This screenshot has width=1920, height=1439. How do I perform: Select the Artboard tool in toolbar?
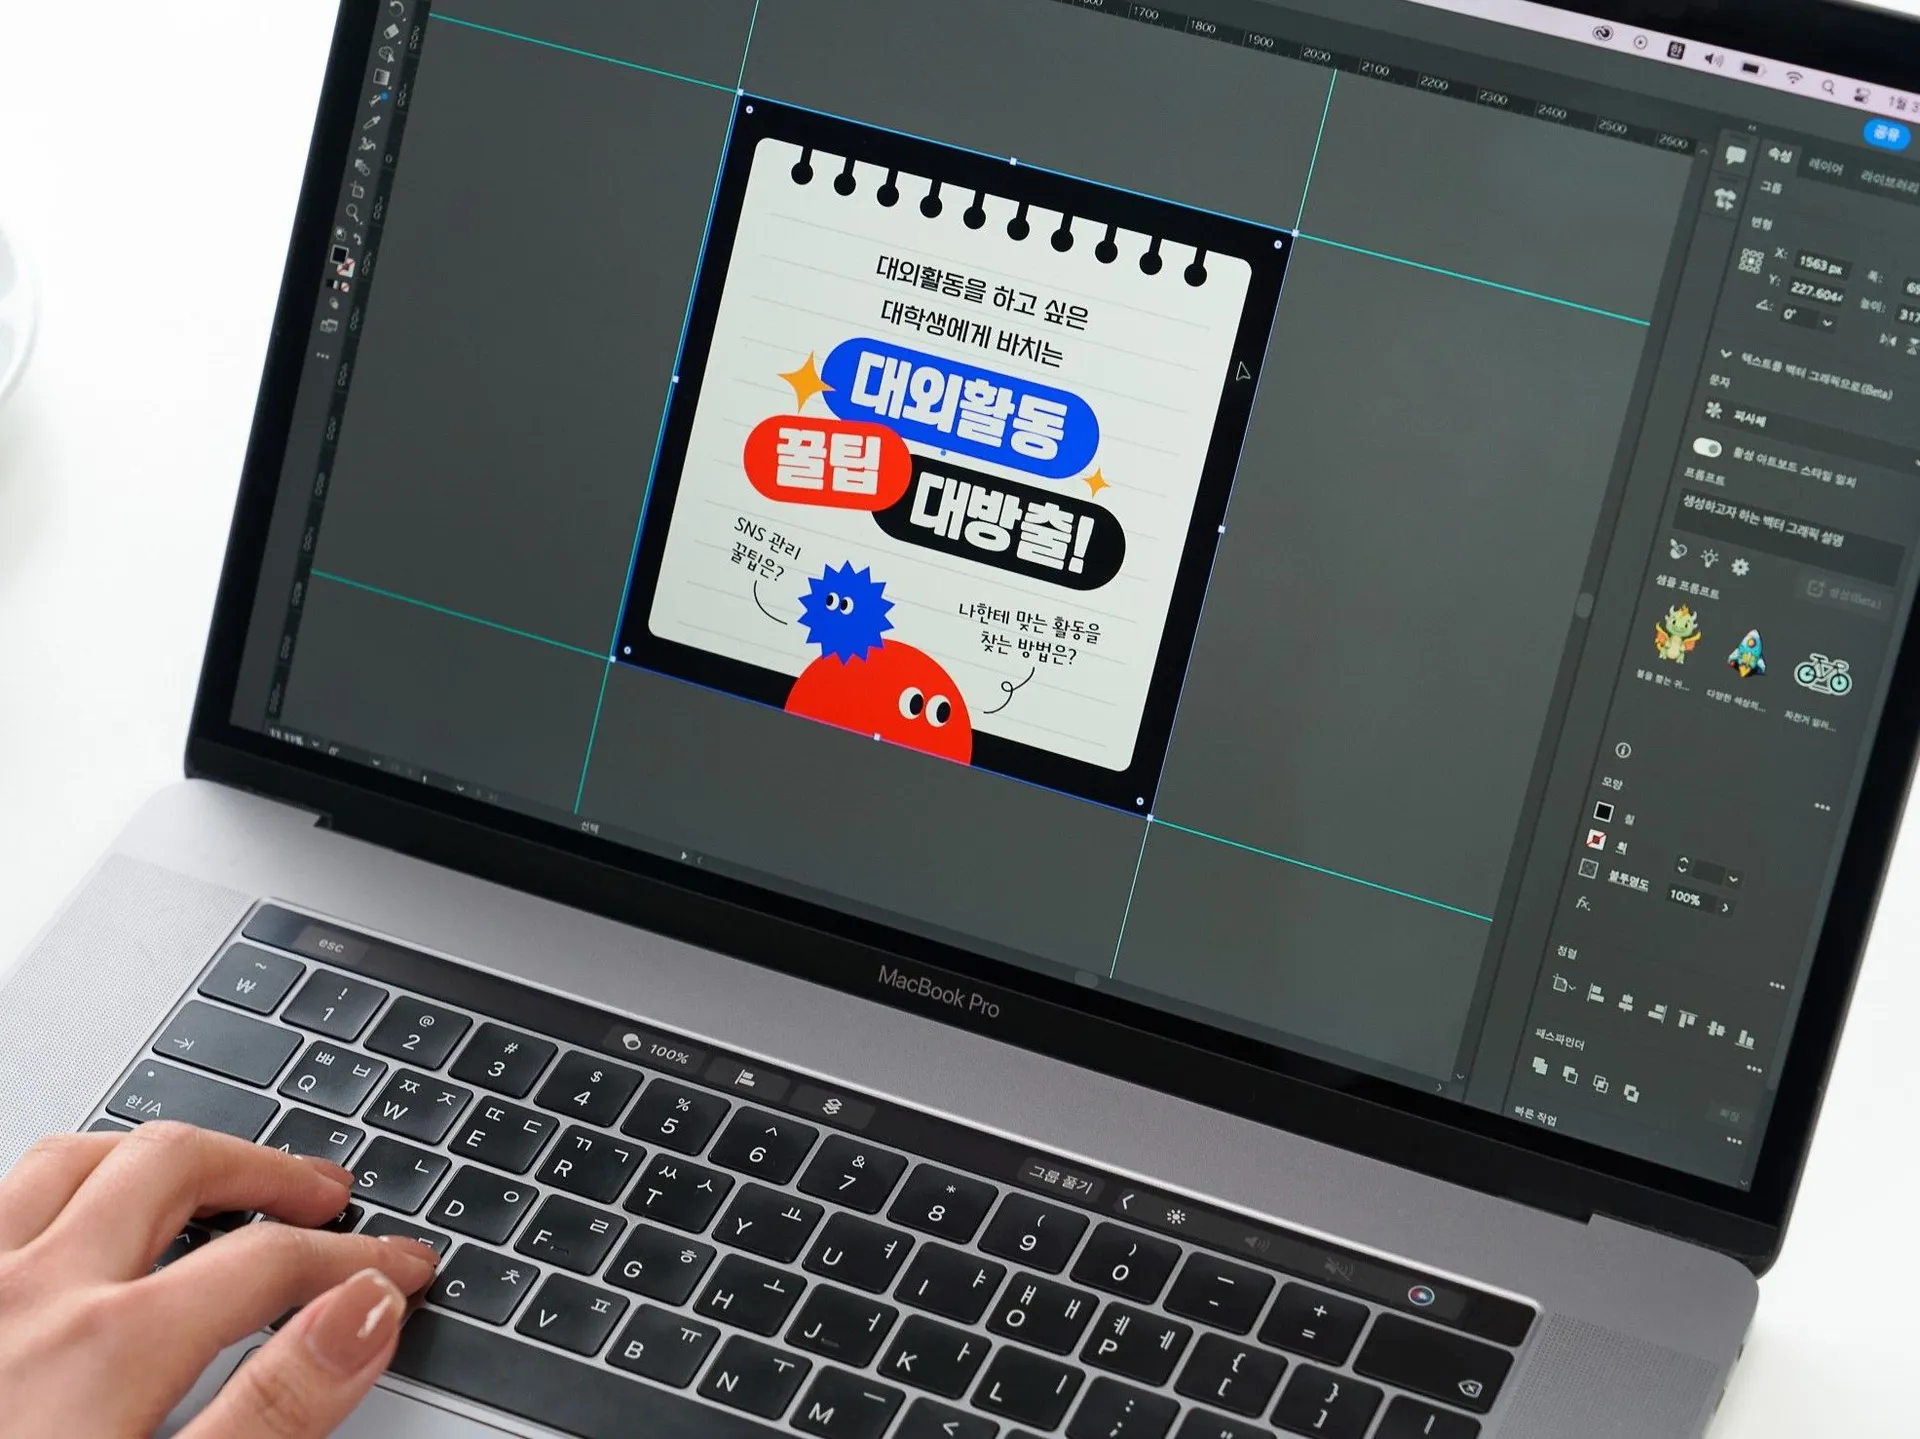358,190
